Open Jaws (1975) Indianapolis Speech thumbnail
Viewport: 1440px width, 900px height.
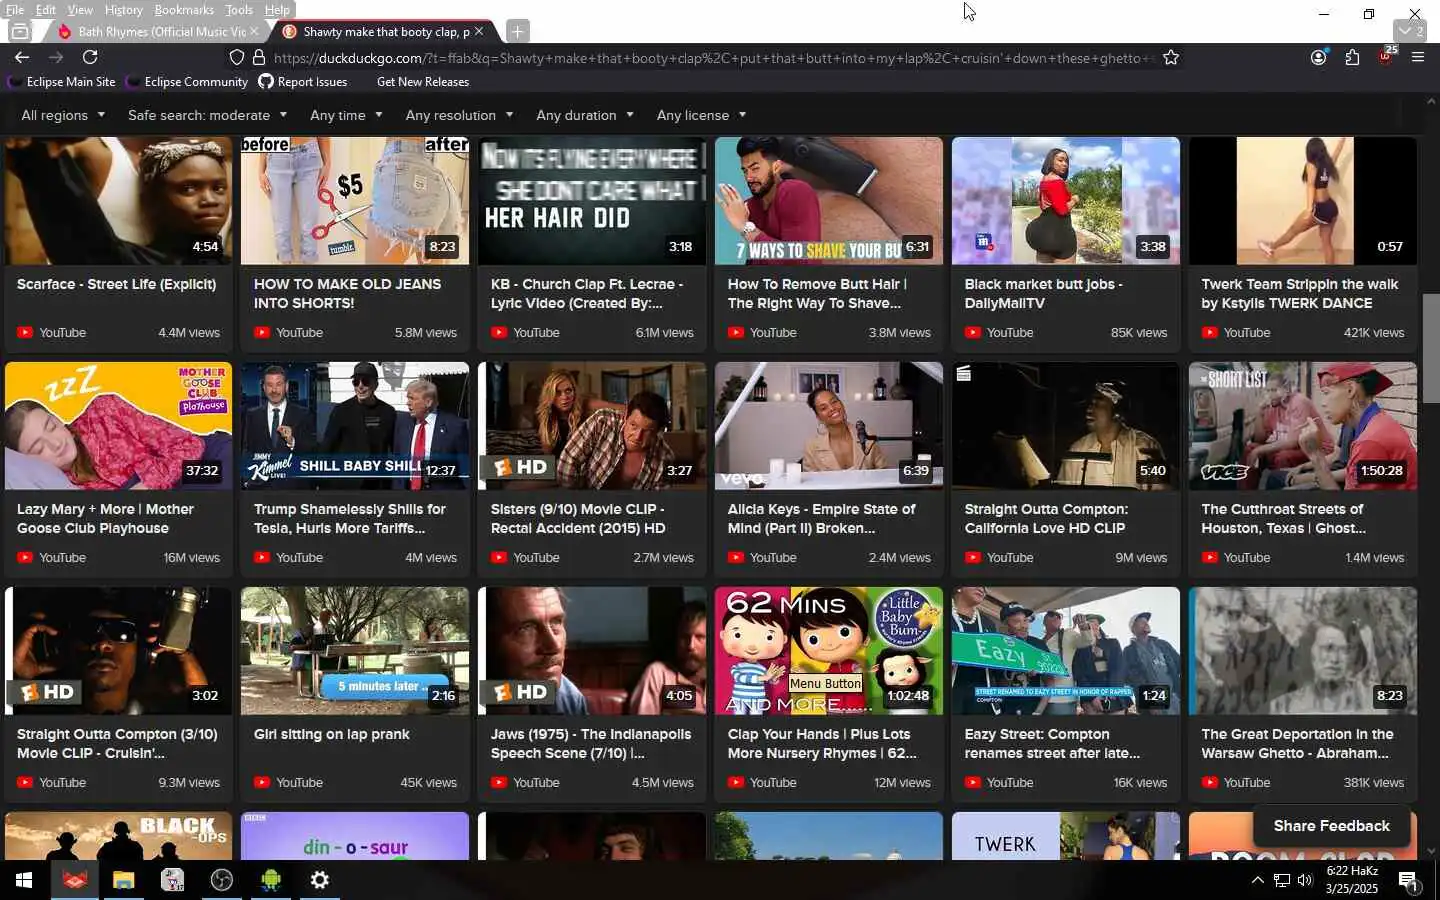click(x=592, y=651)
